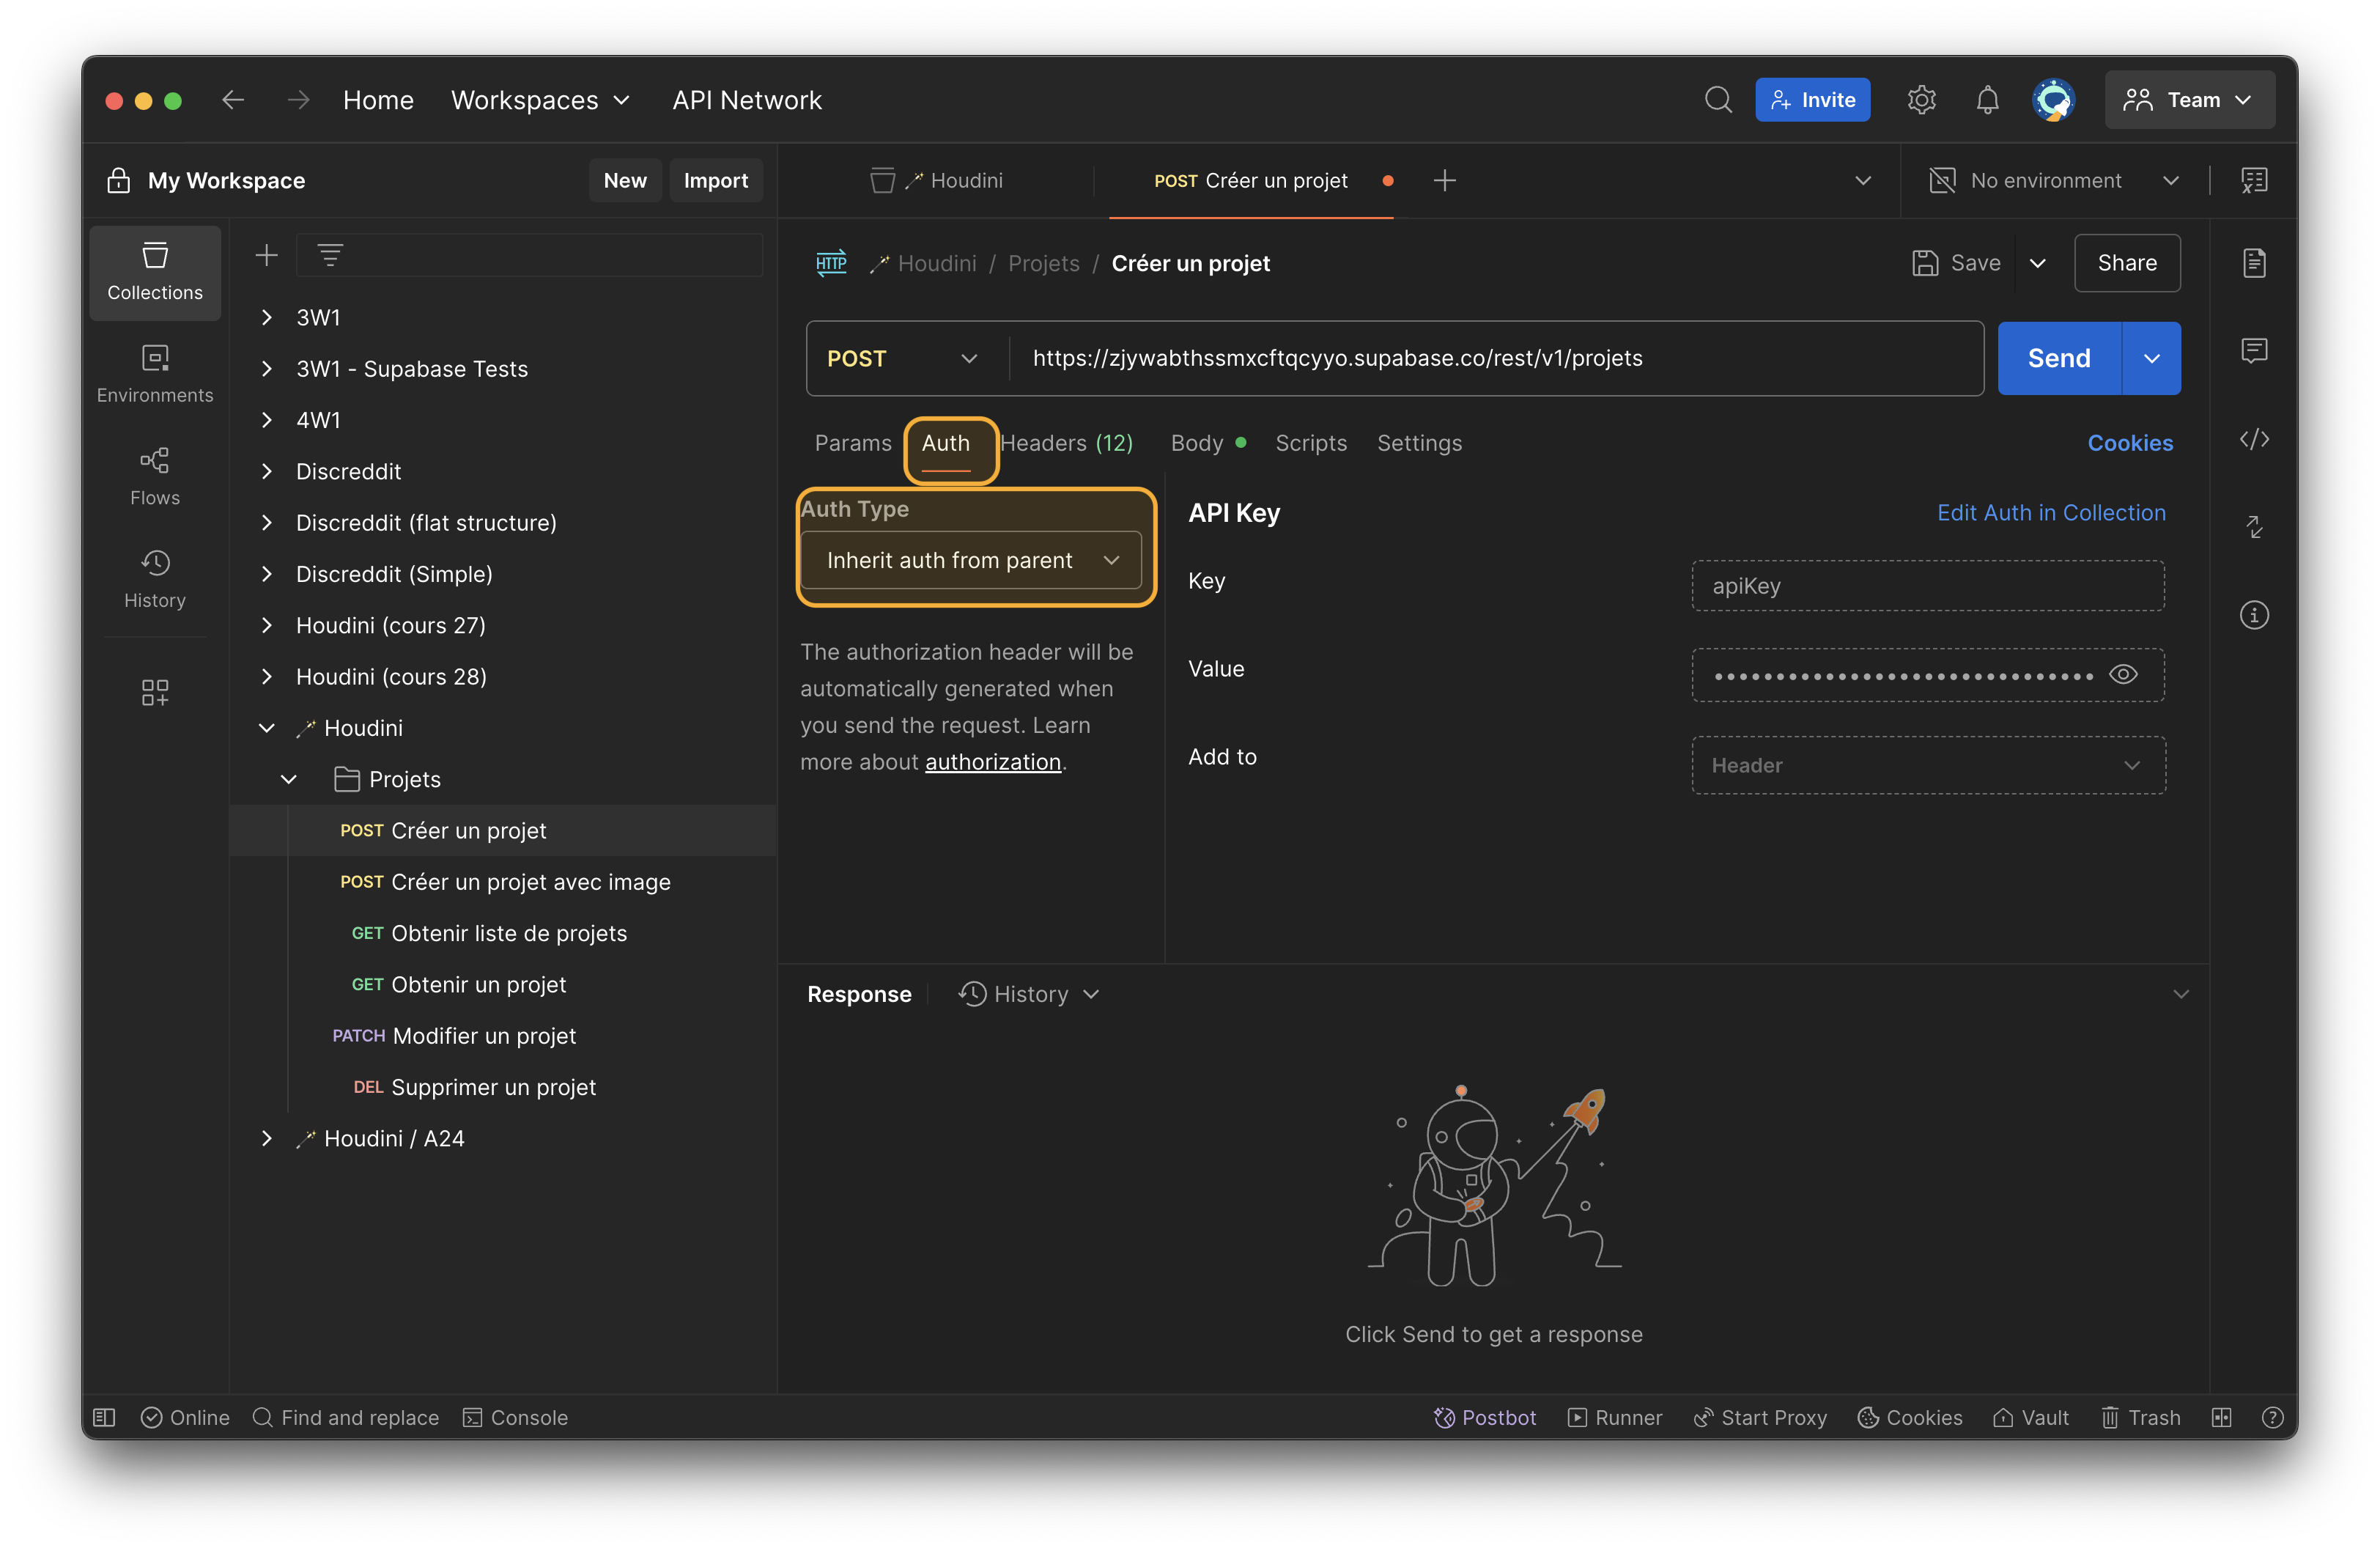
Task: Click the authorization help link
Action: click(x=992, y=762)
